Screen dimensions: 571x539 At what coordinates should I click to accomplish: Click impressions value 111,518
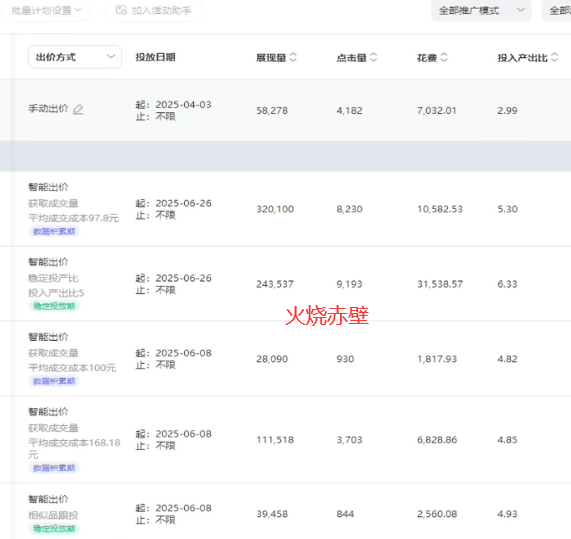[275, 440]
